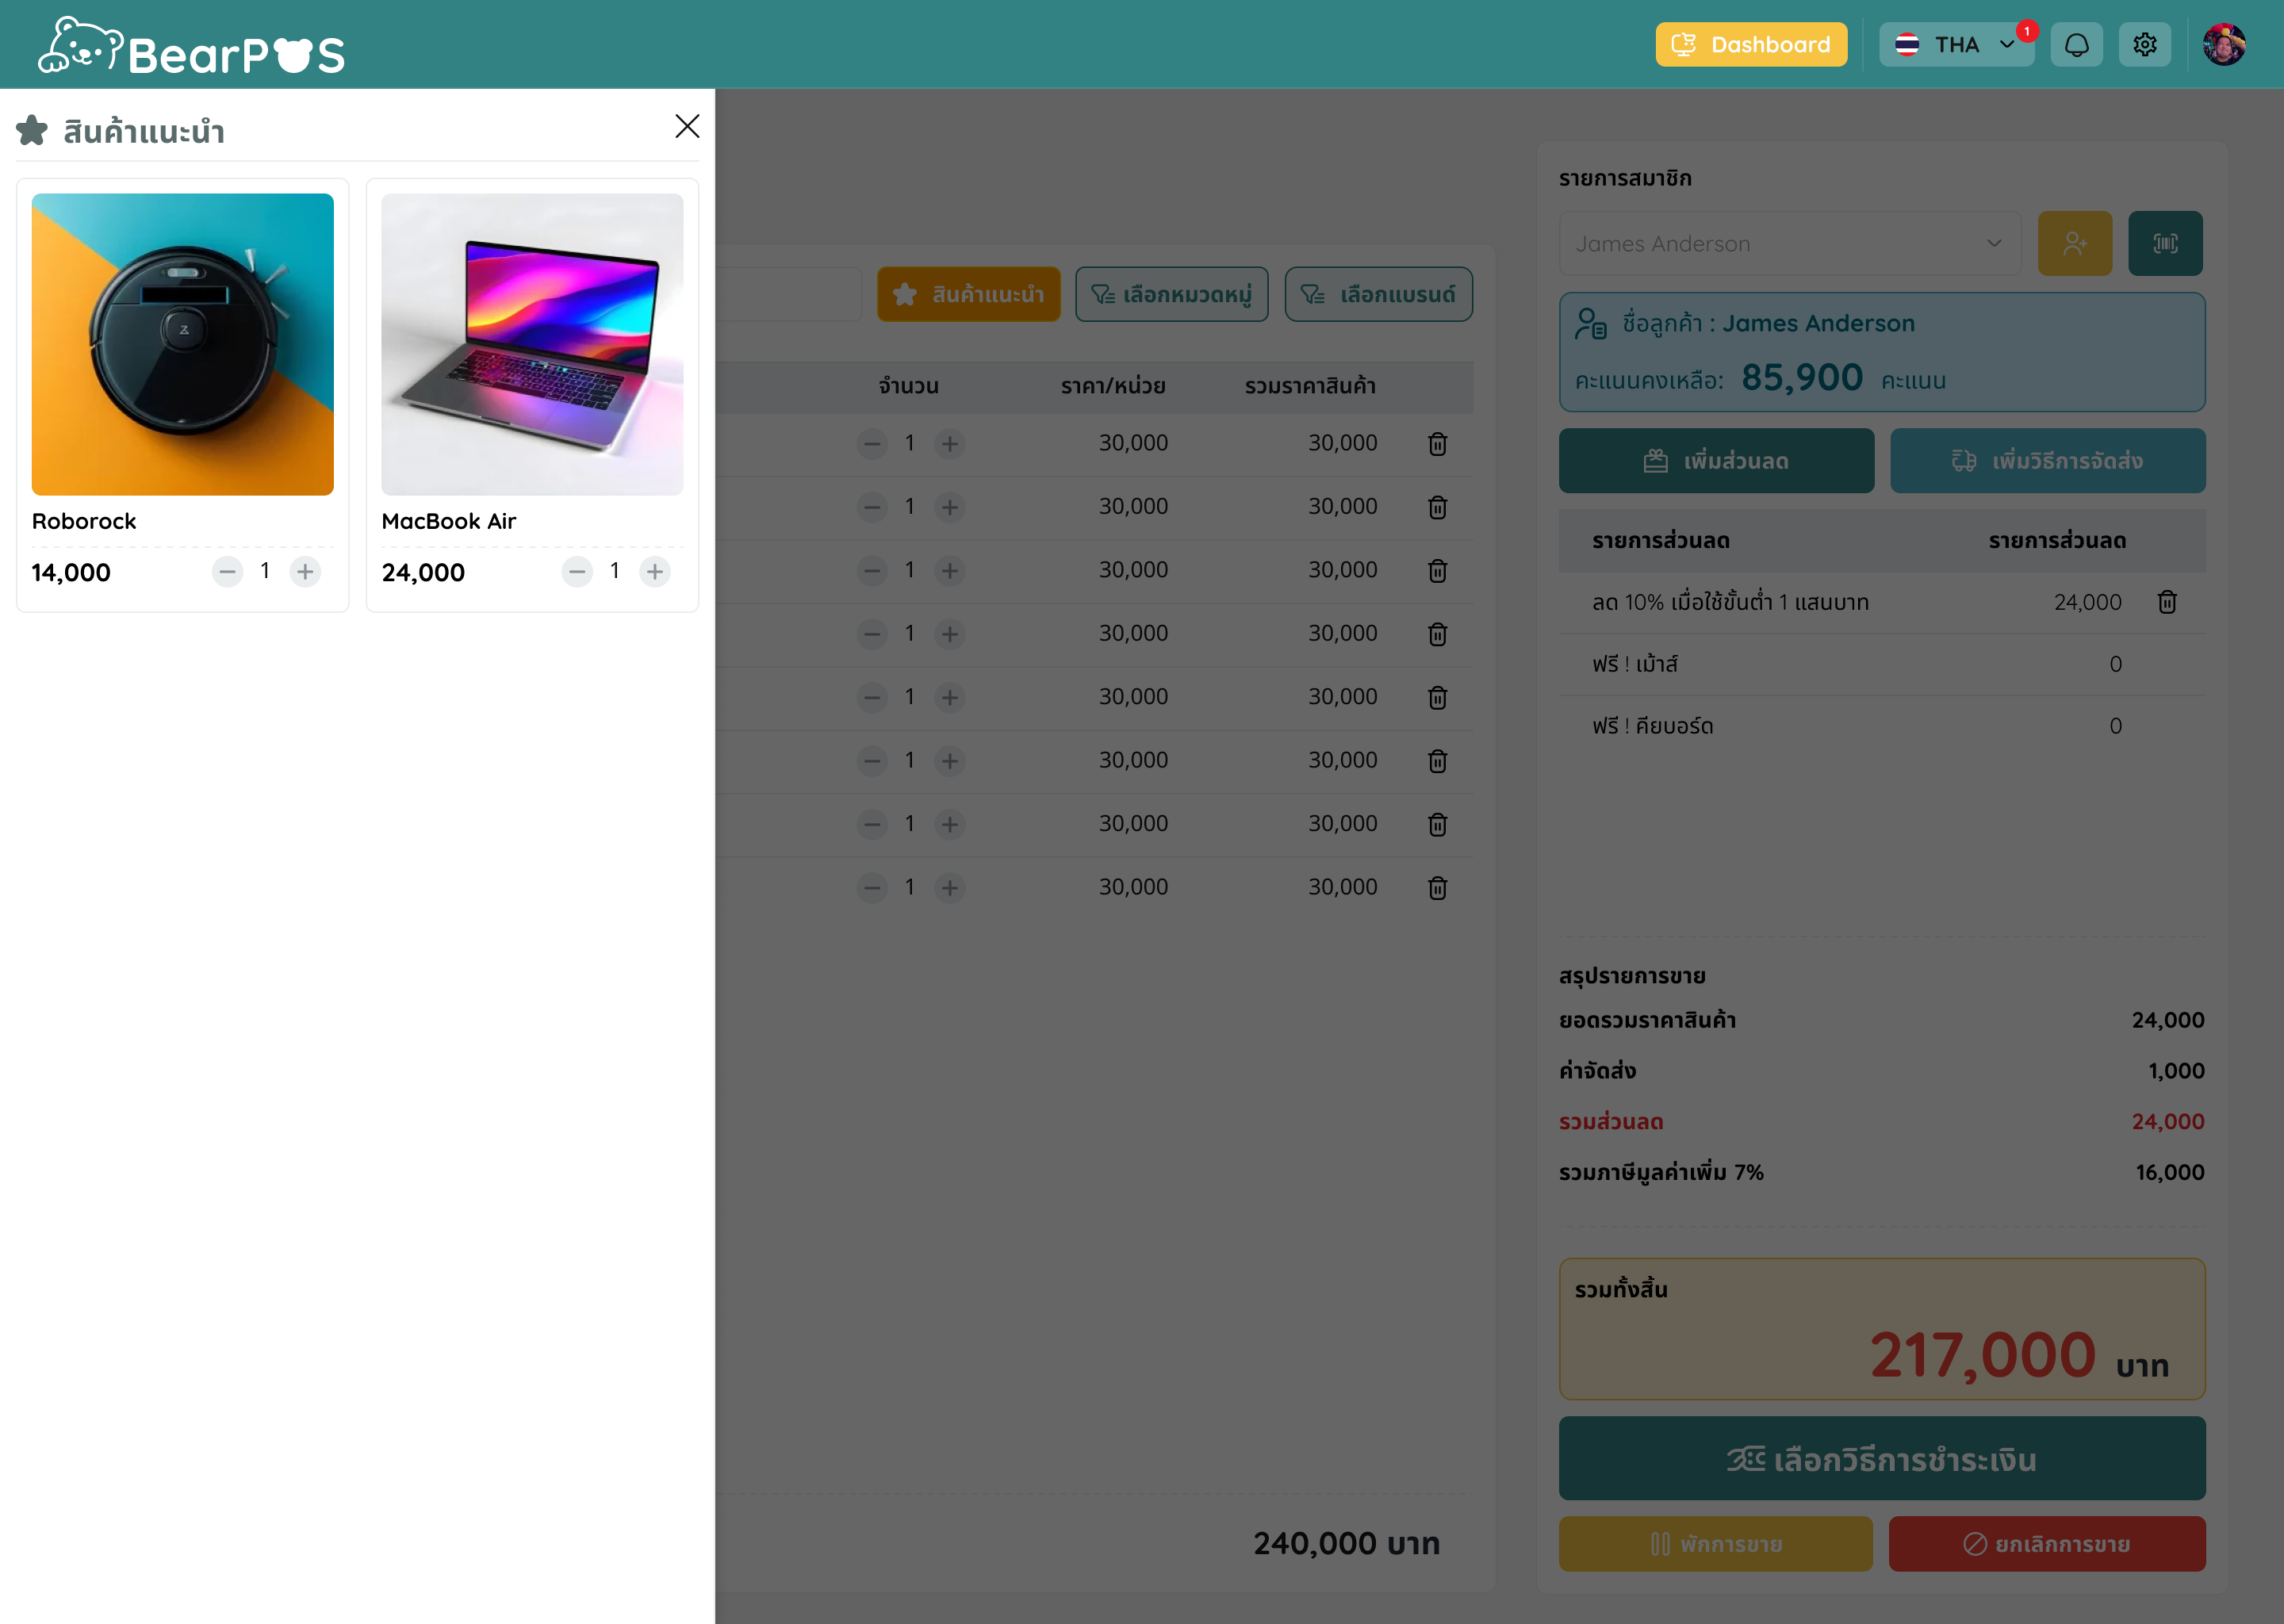
Task: Click the customer name ชื่อลูกค้า : James Anderson
Action: [x=1768, y=323]
